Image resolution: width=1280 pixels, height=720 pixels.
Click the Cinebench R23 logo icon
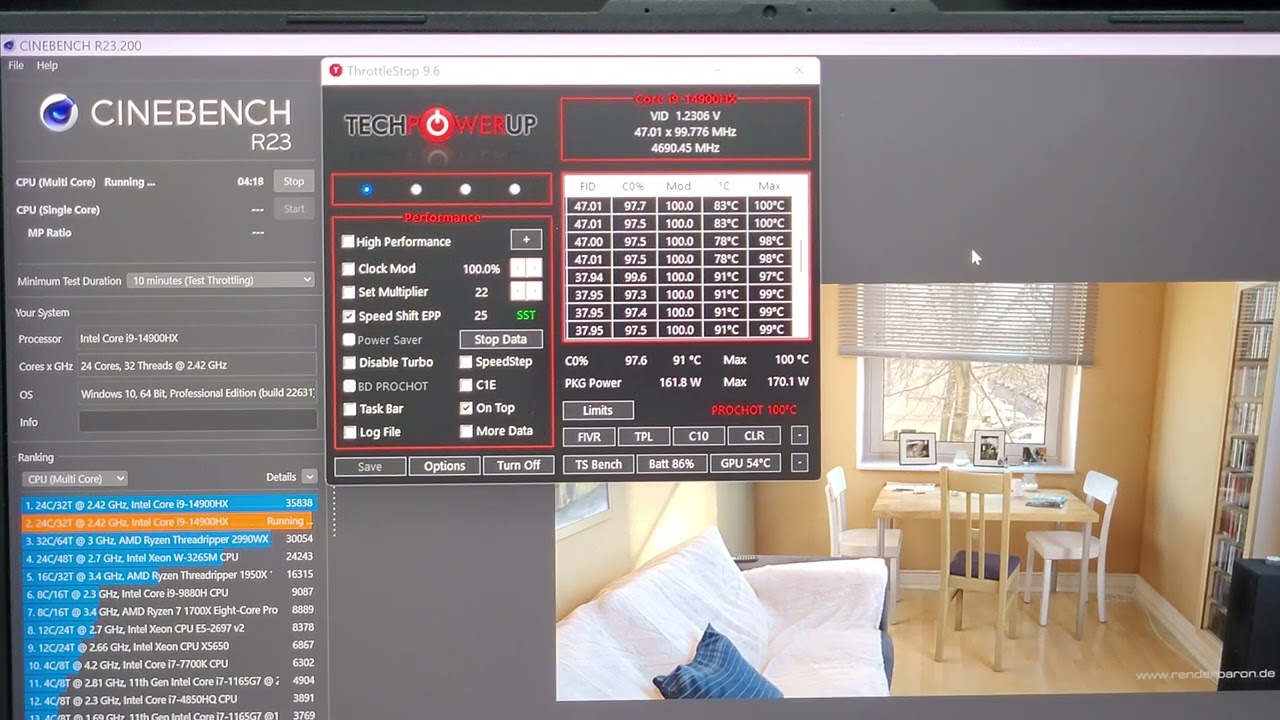pos(59,113)
